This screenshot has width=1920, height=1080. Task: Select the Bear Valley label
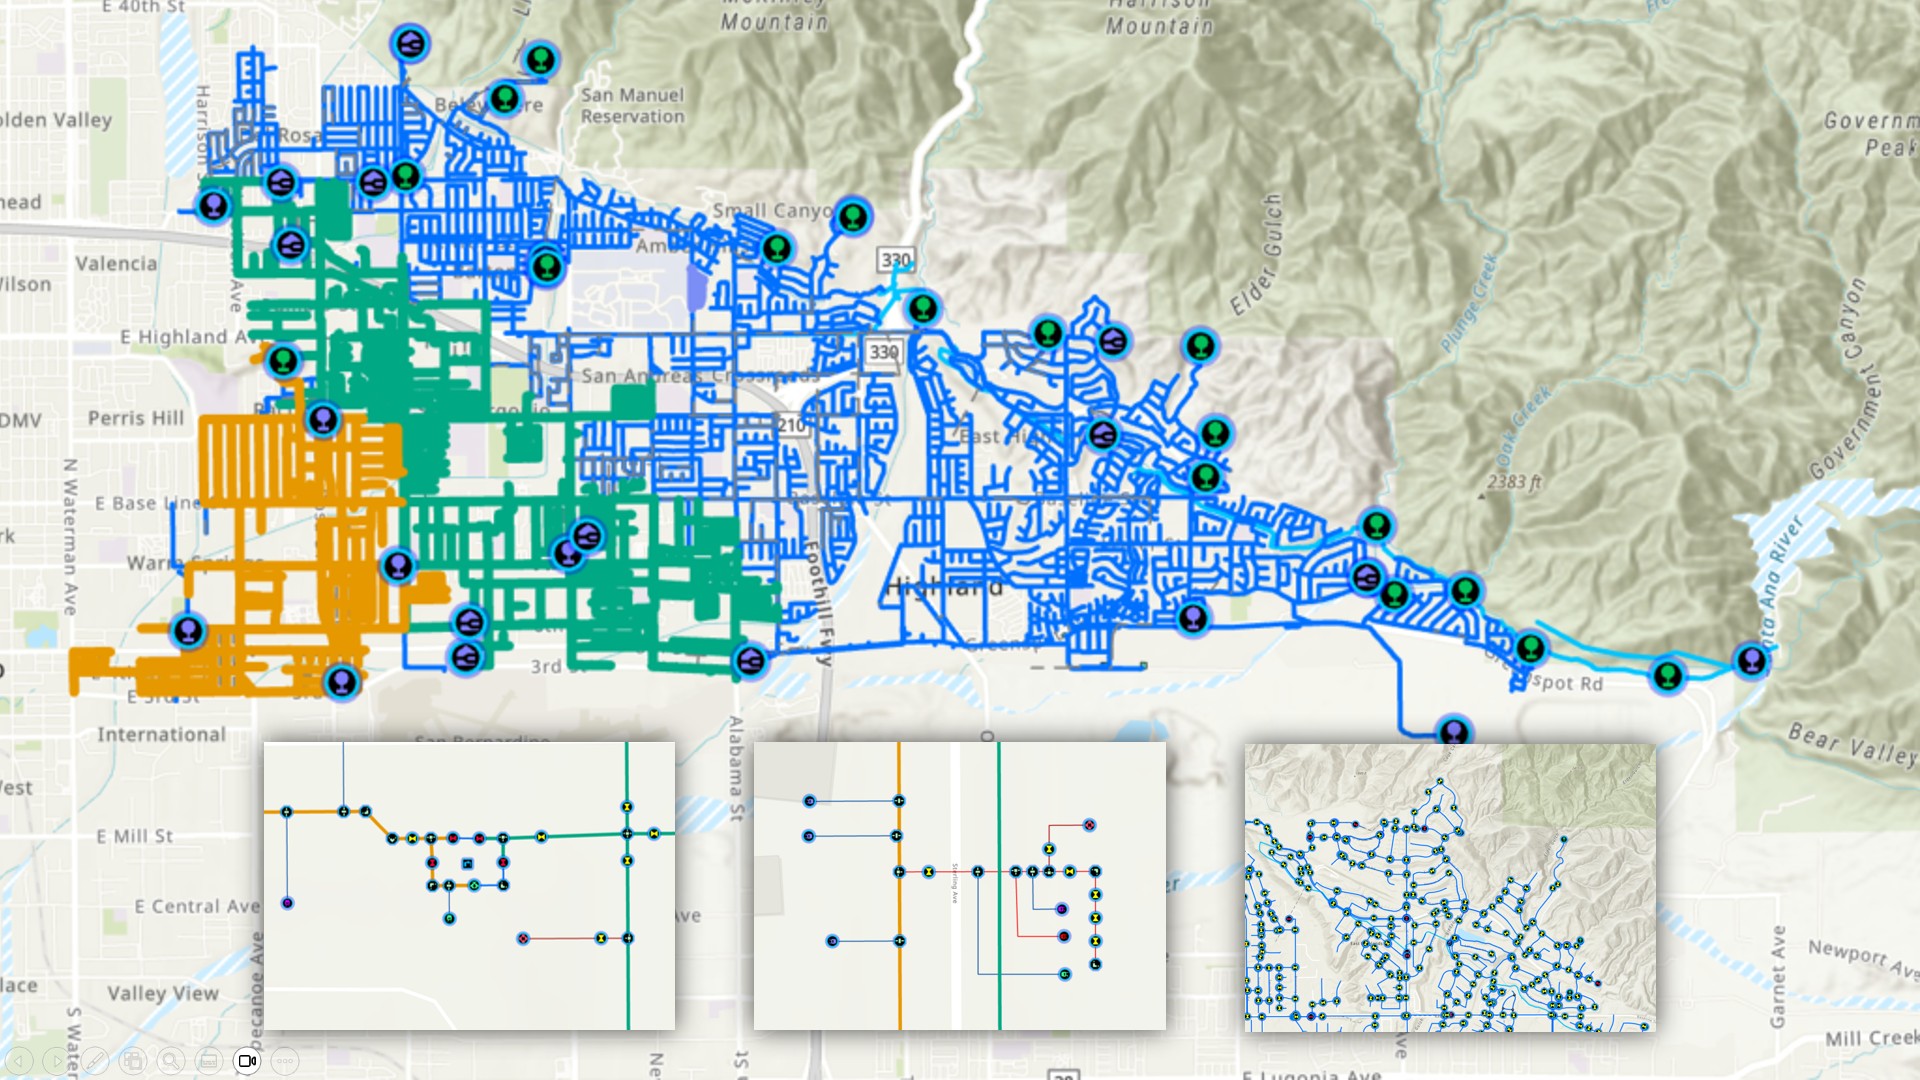tap(1852, 745)
